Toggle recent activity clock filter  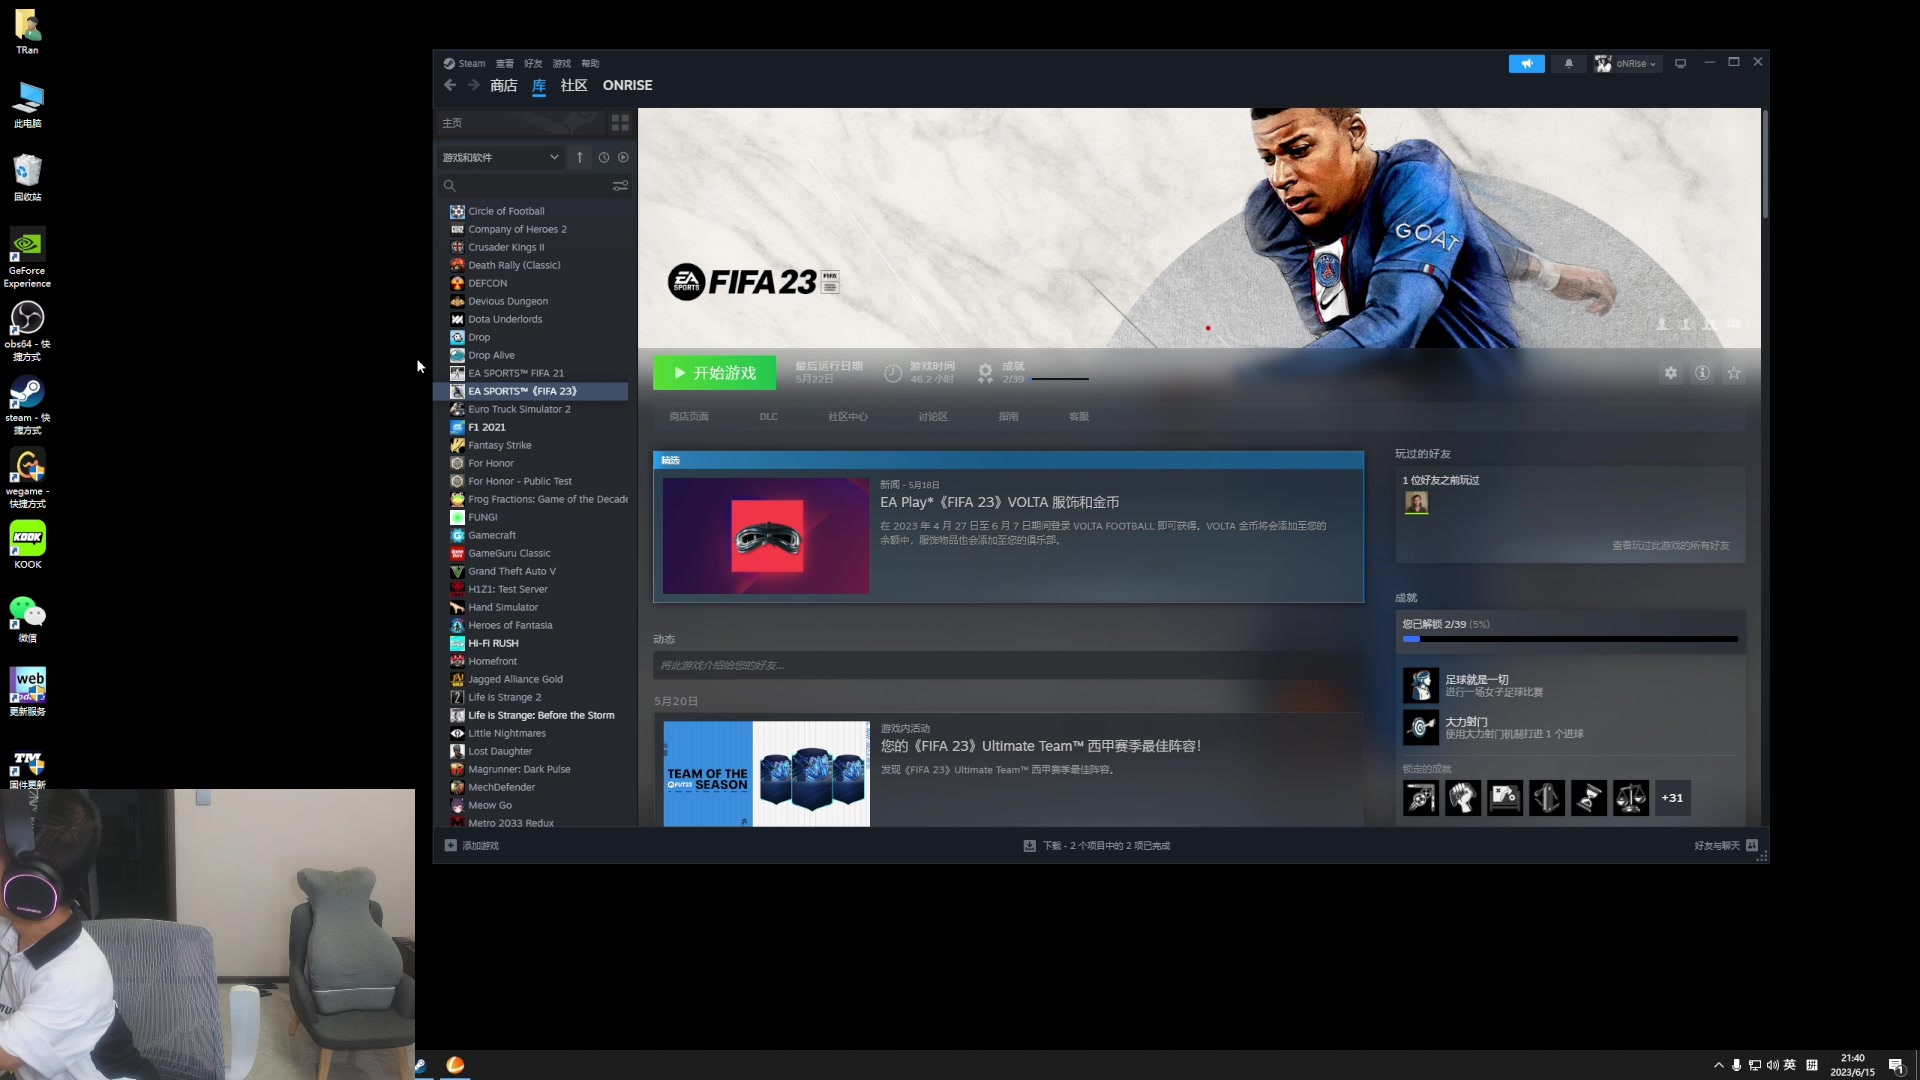tap(604, 157)
